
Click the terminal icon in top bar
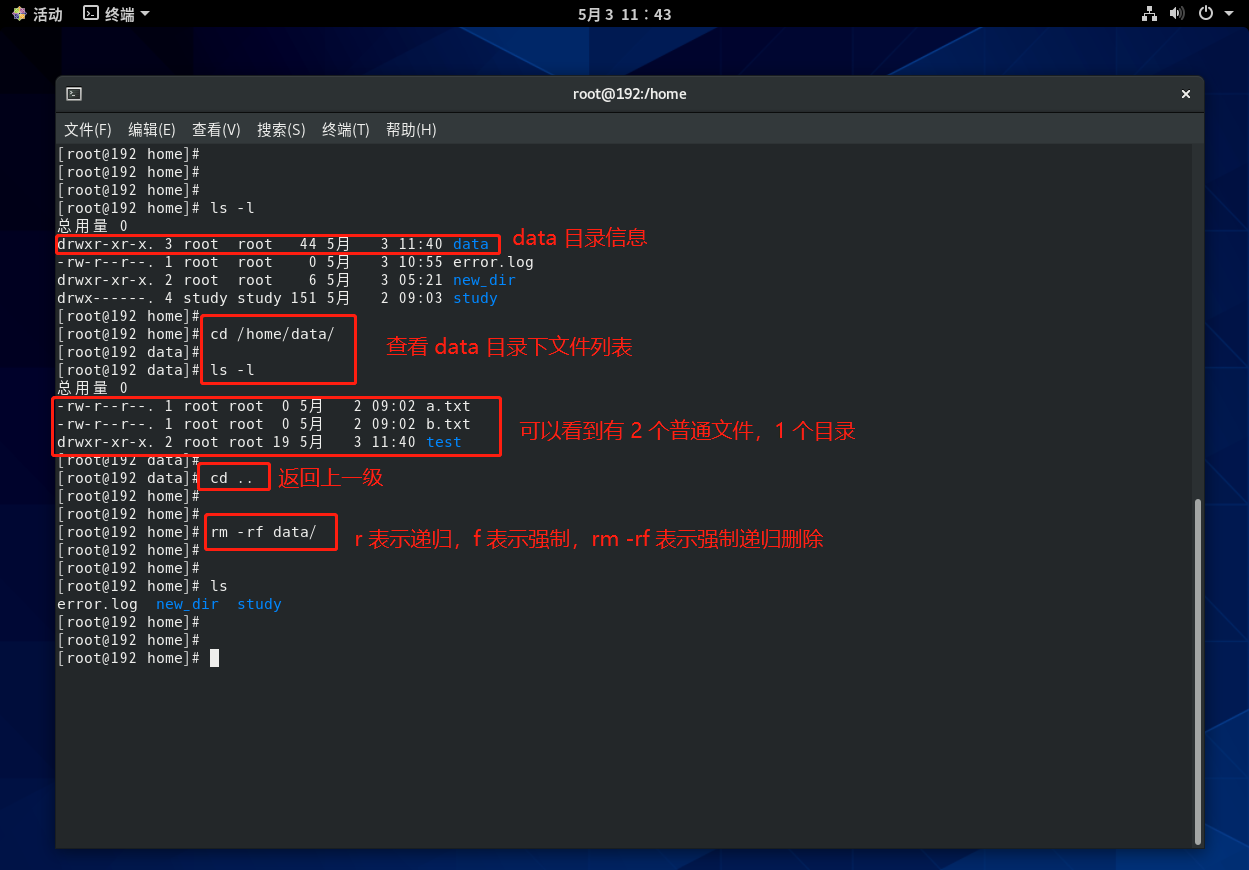coord(91,14)
